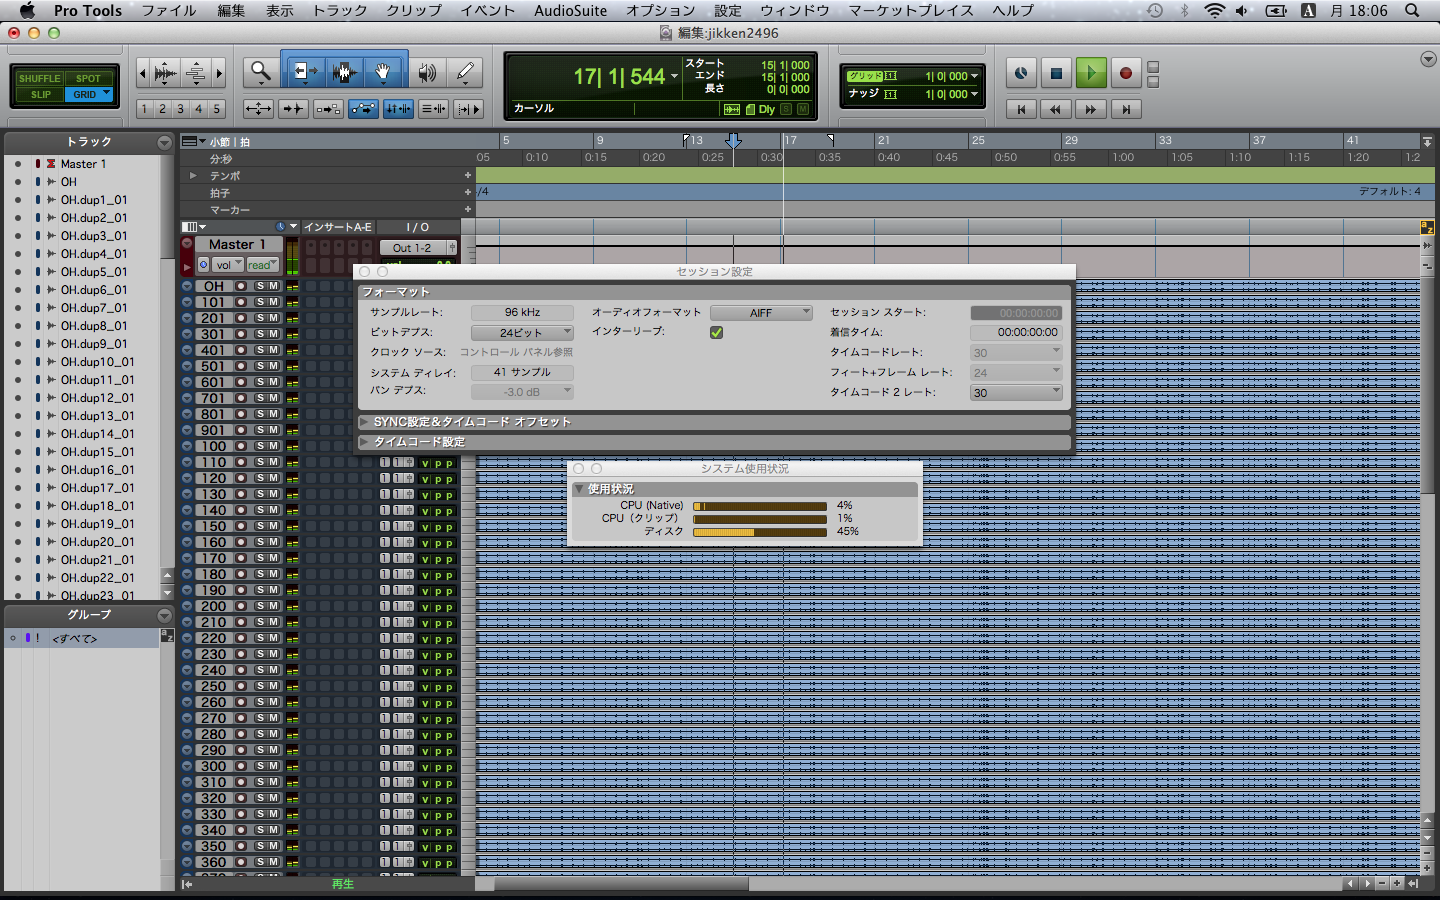Select the Grabber hand tool
1440x900 pixels.
click(x=383, y=72)
